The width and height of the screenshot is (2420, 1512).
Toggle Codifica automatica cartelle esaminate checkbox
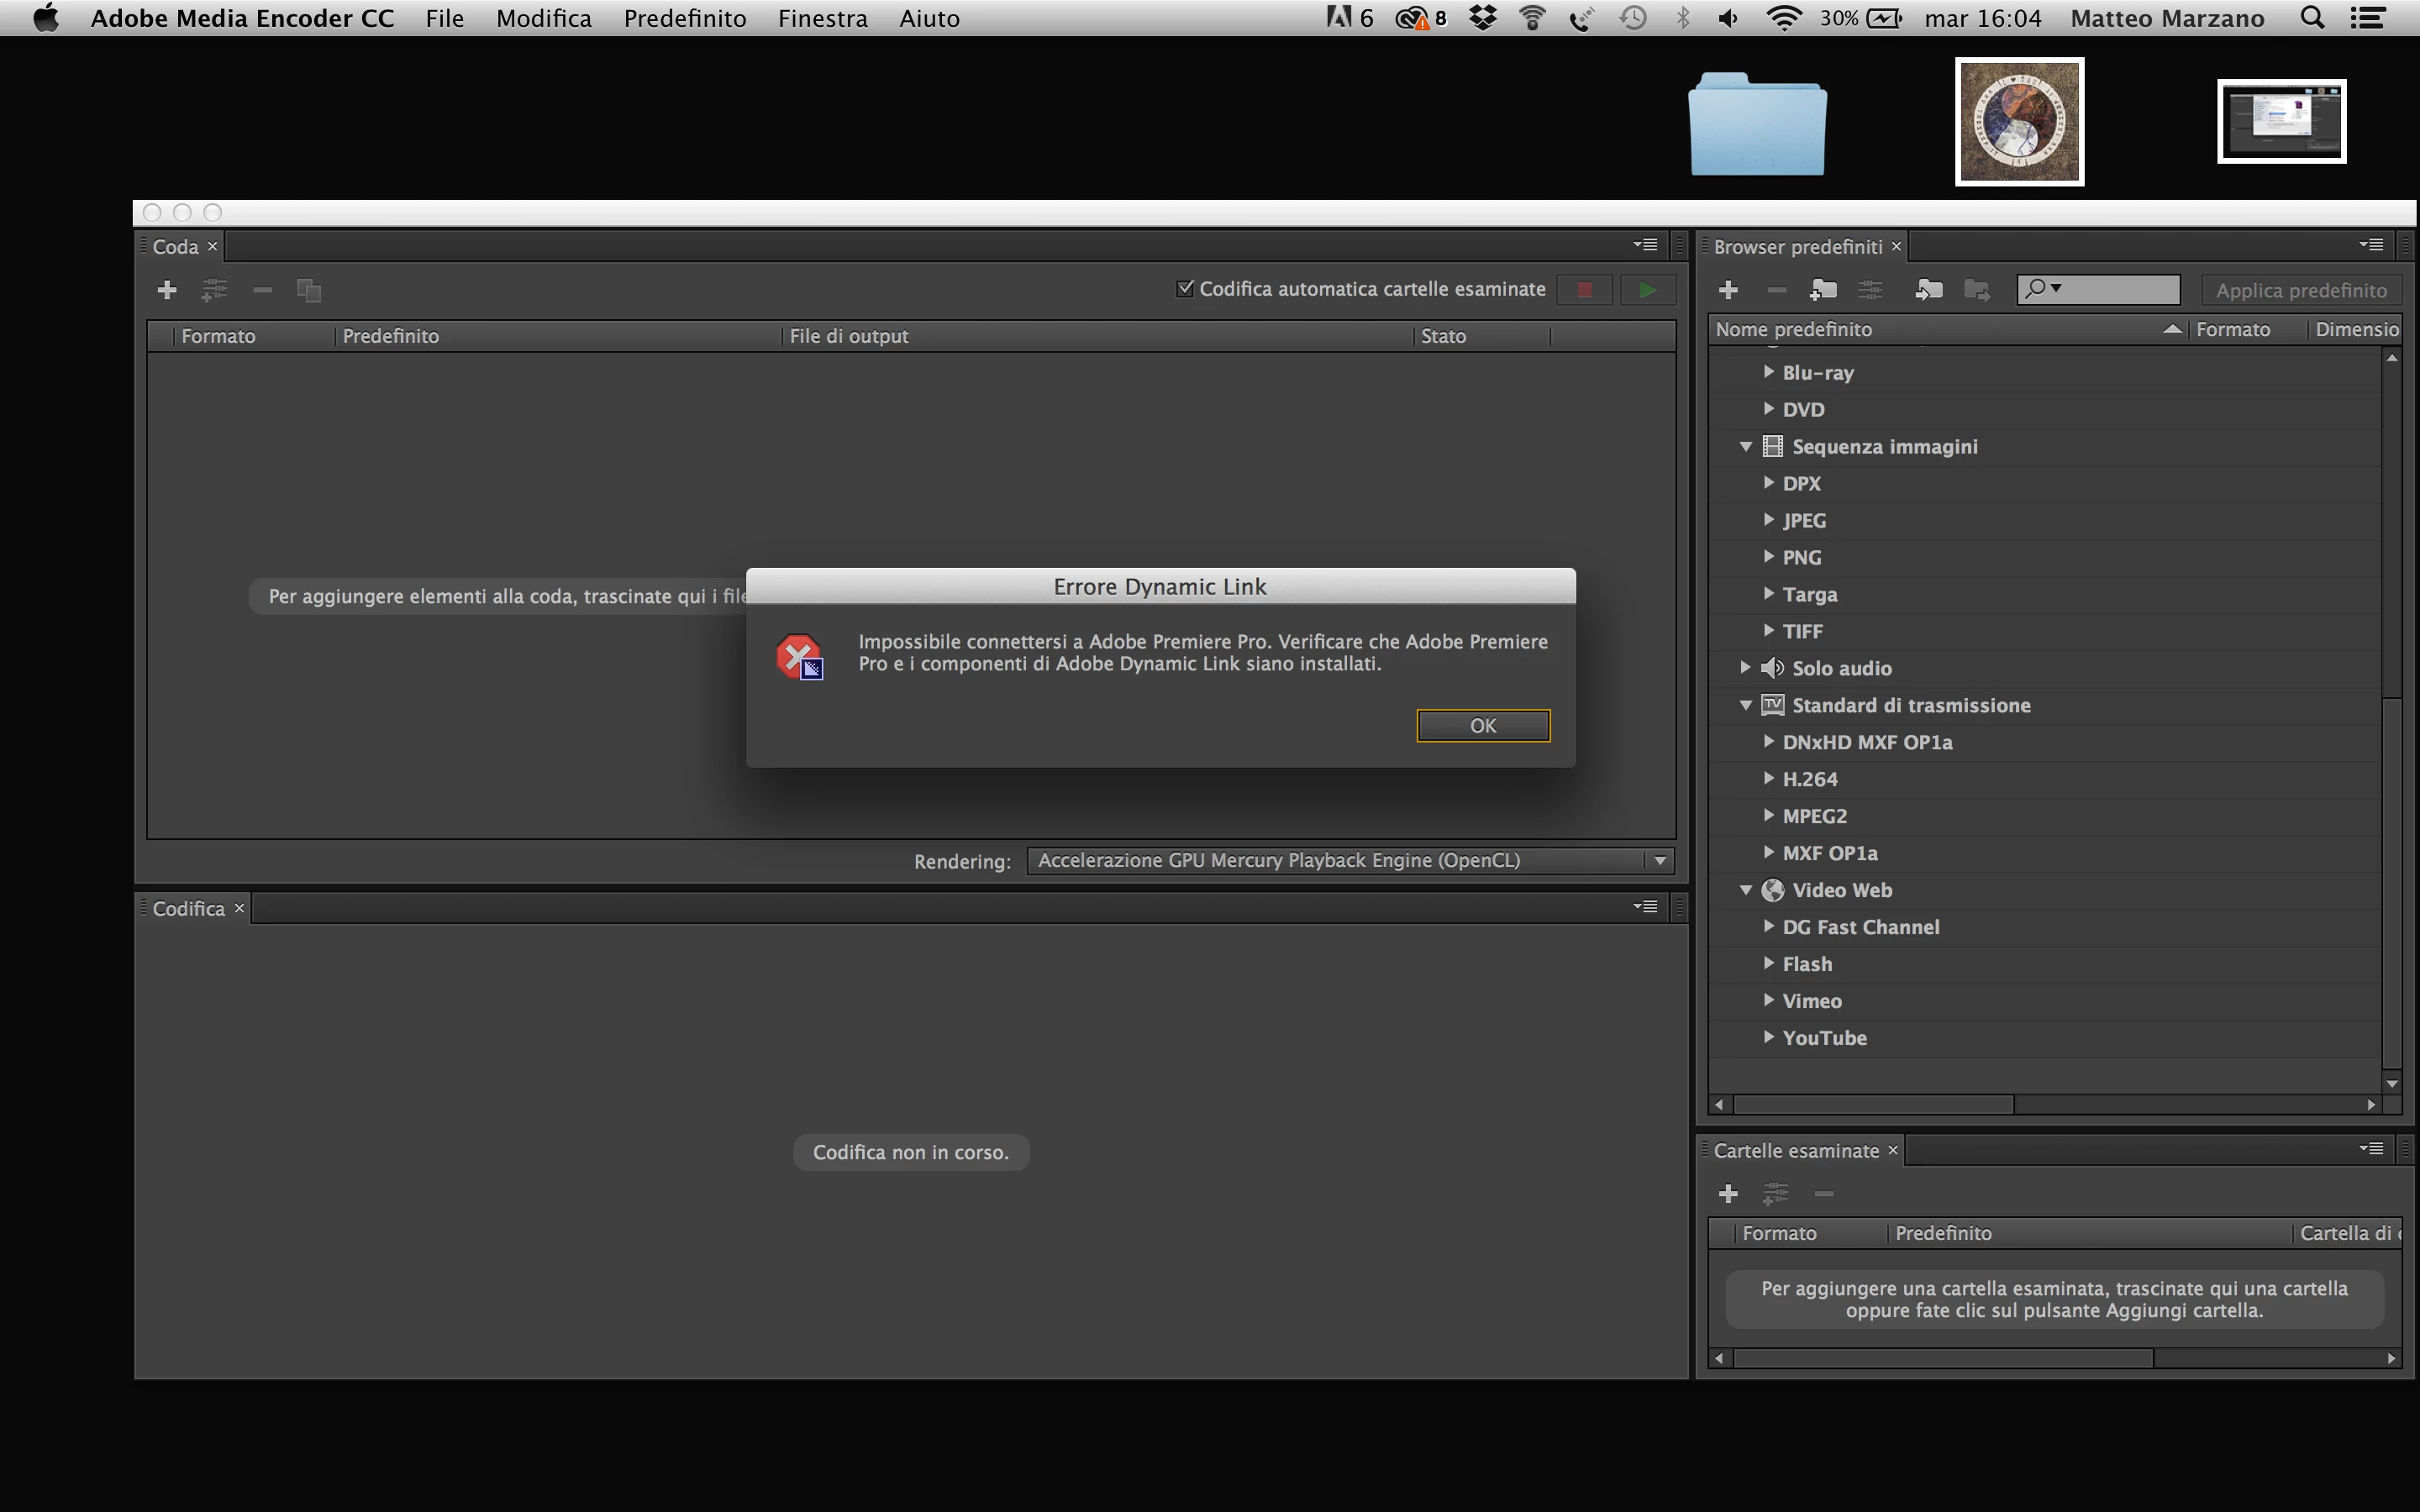(x=1185, y=289)
